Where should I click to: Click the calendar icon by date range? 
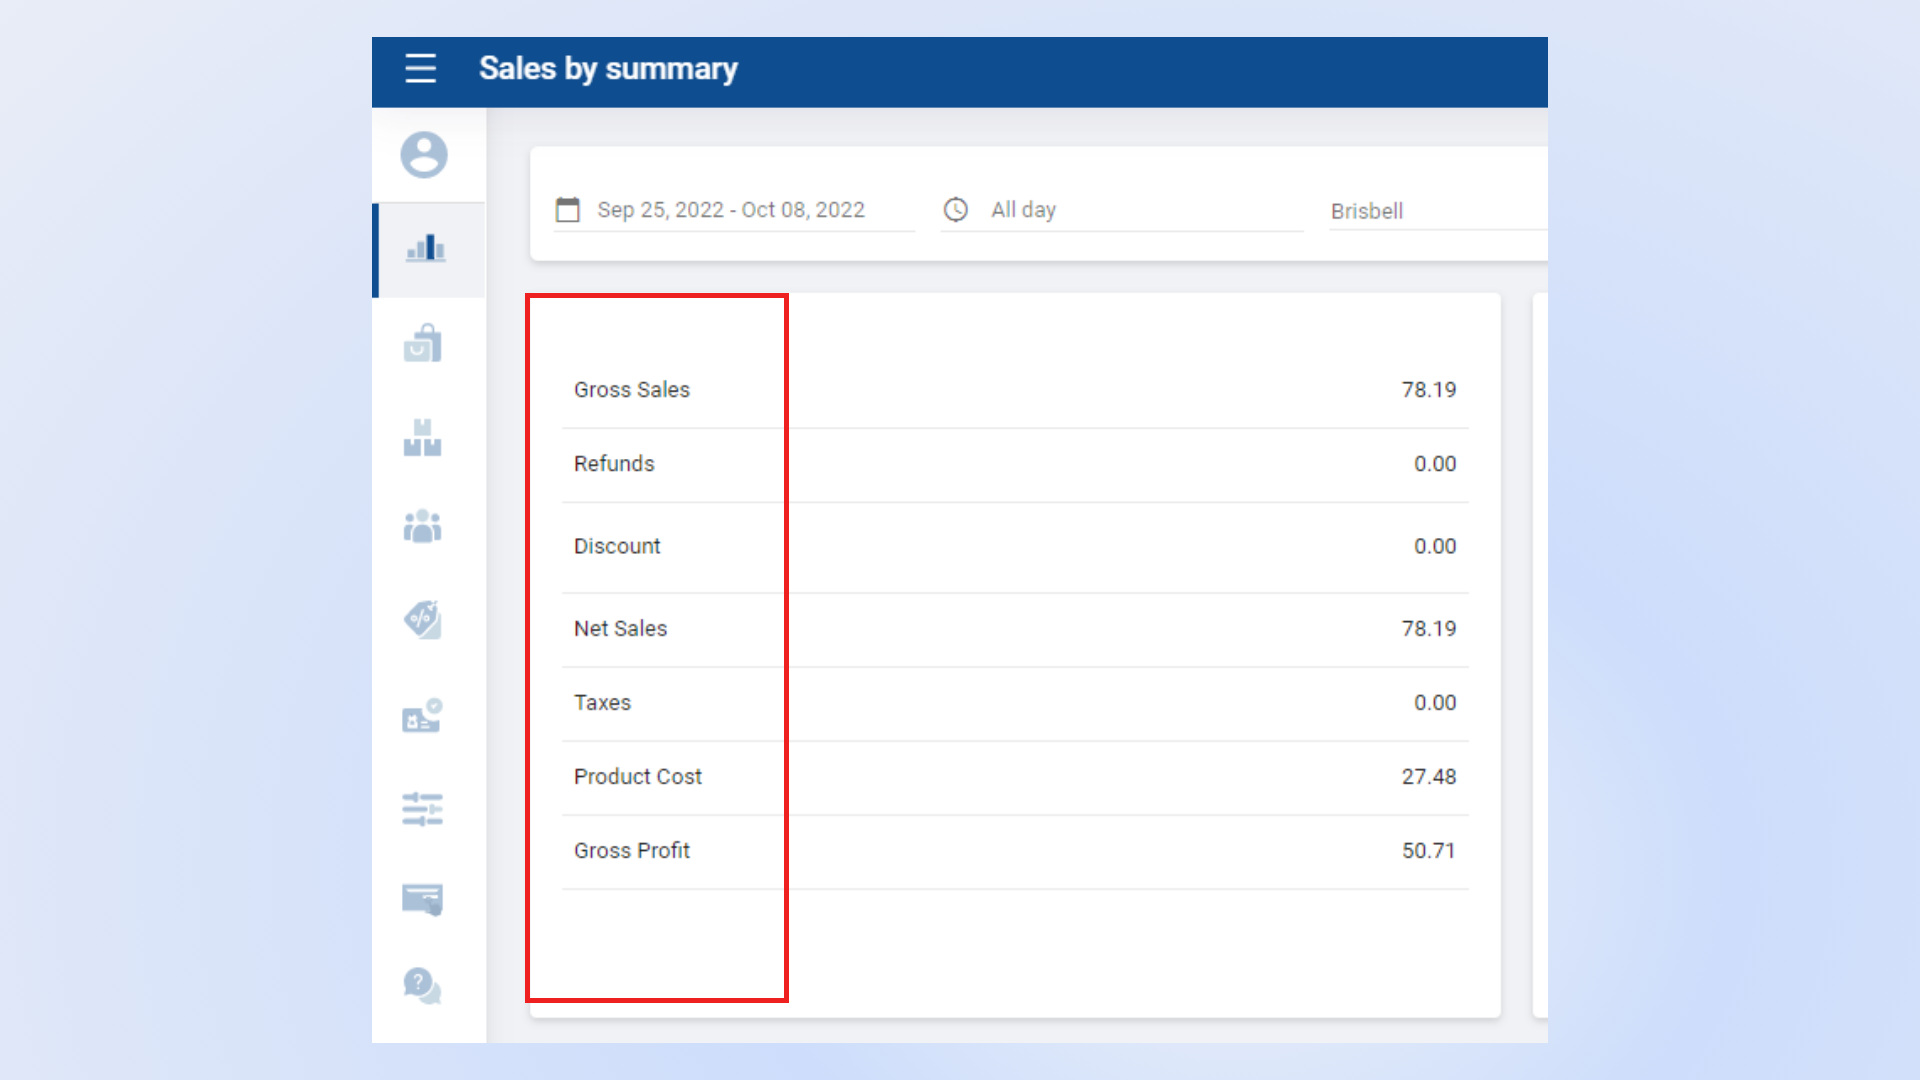tap(568, 210)
